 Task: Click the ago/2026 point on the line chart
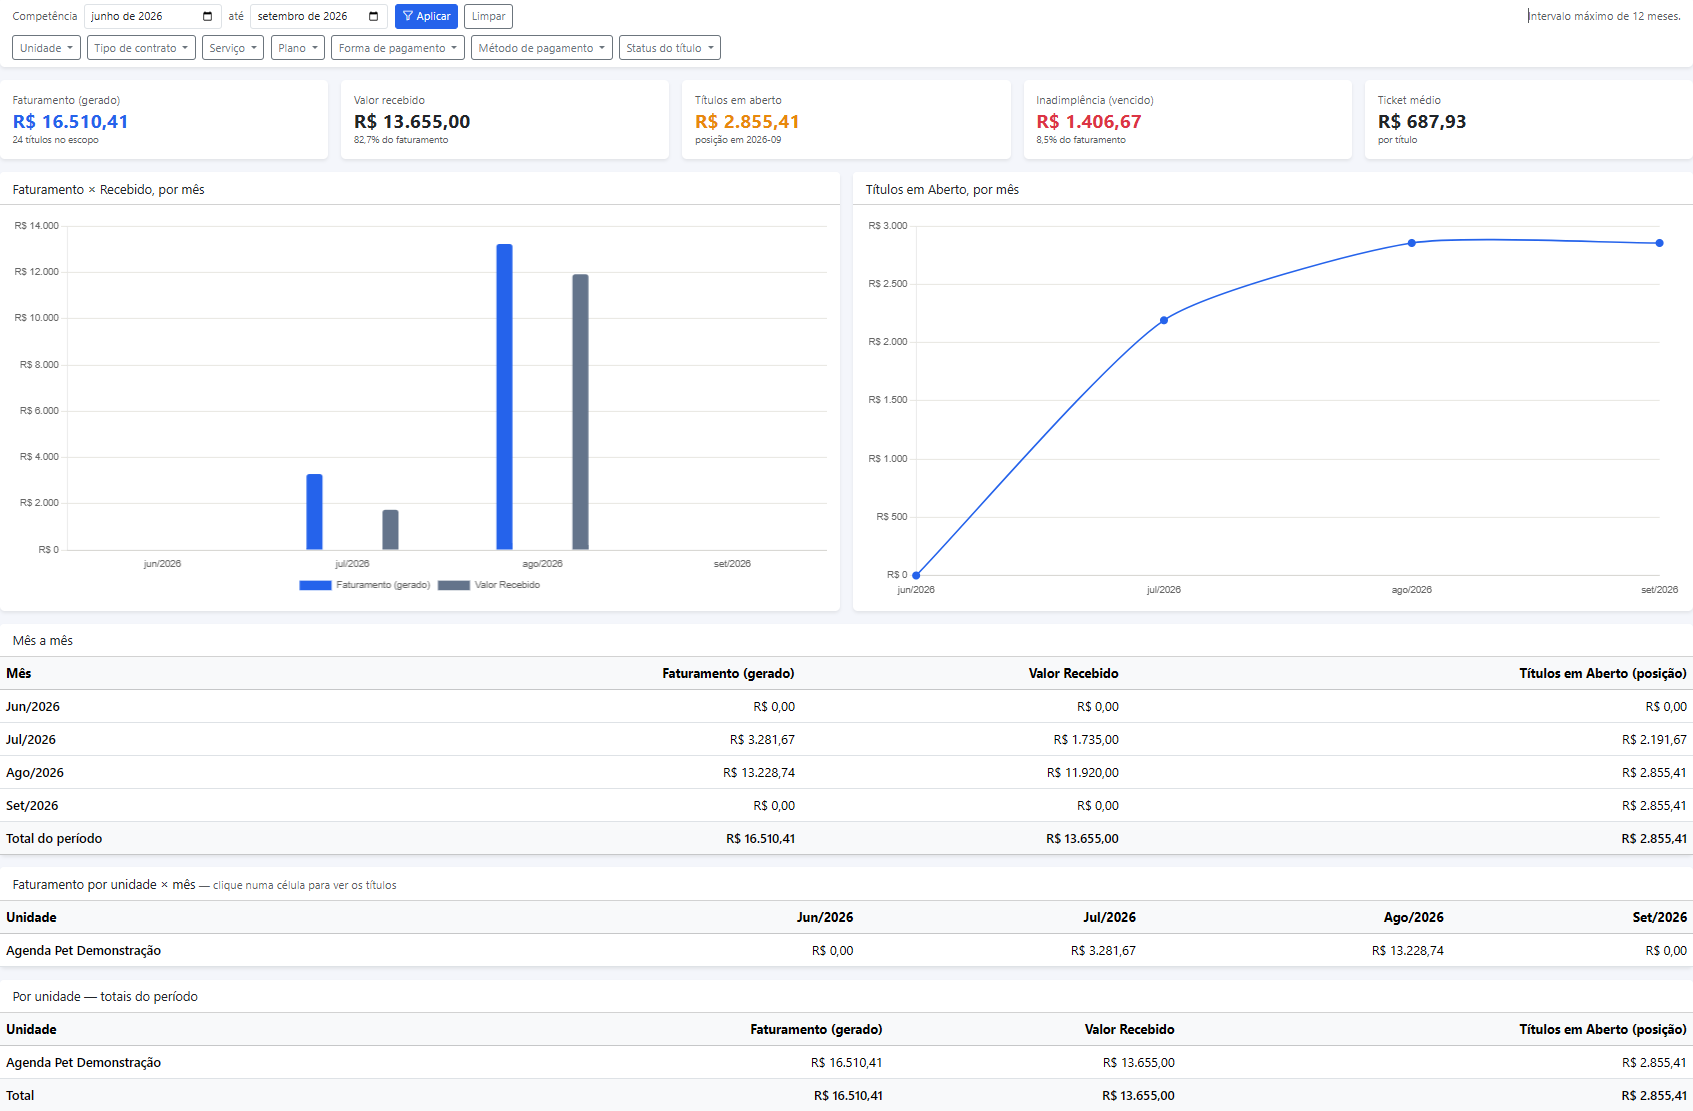1412,243
